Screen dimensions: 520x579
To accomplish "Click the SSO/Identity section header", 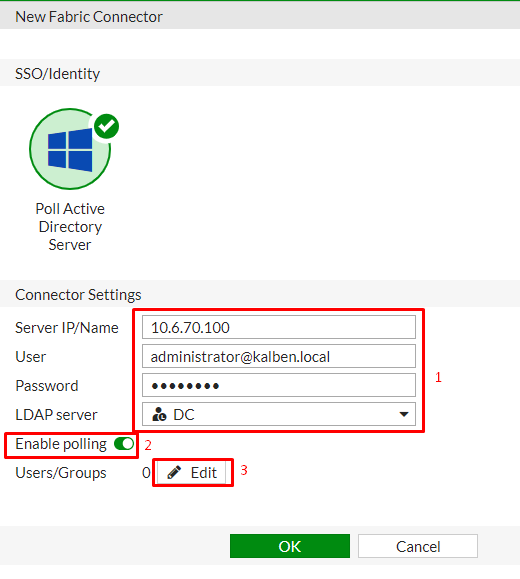I will (x=57, y=74).
